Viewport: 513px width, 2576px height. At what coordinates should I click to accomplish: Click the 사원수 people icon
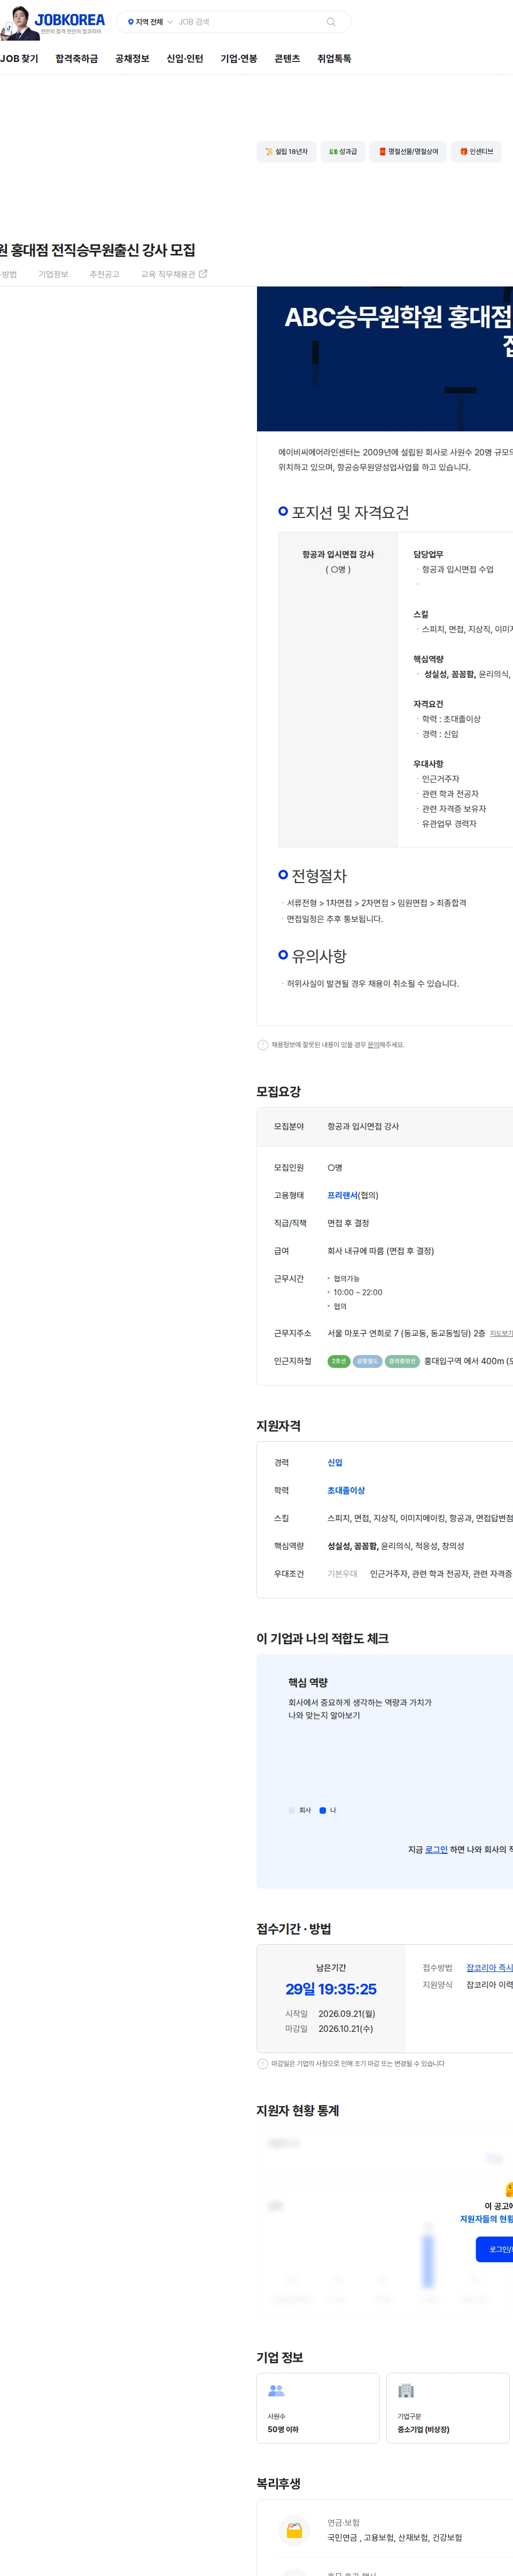click(x=276, y=2391)
